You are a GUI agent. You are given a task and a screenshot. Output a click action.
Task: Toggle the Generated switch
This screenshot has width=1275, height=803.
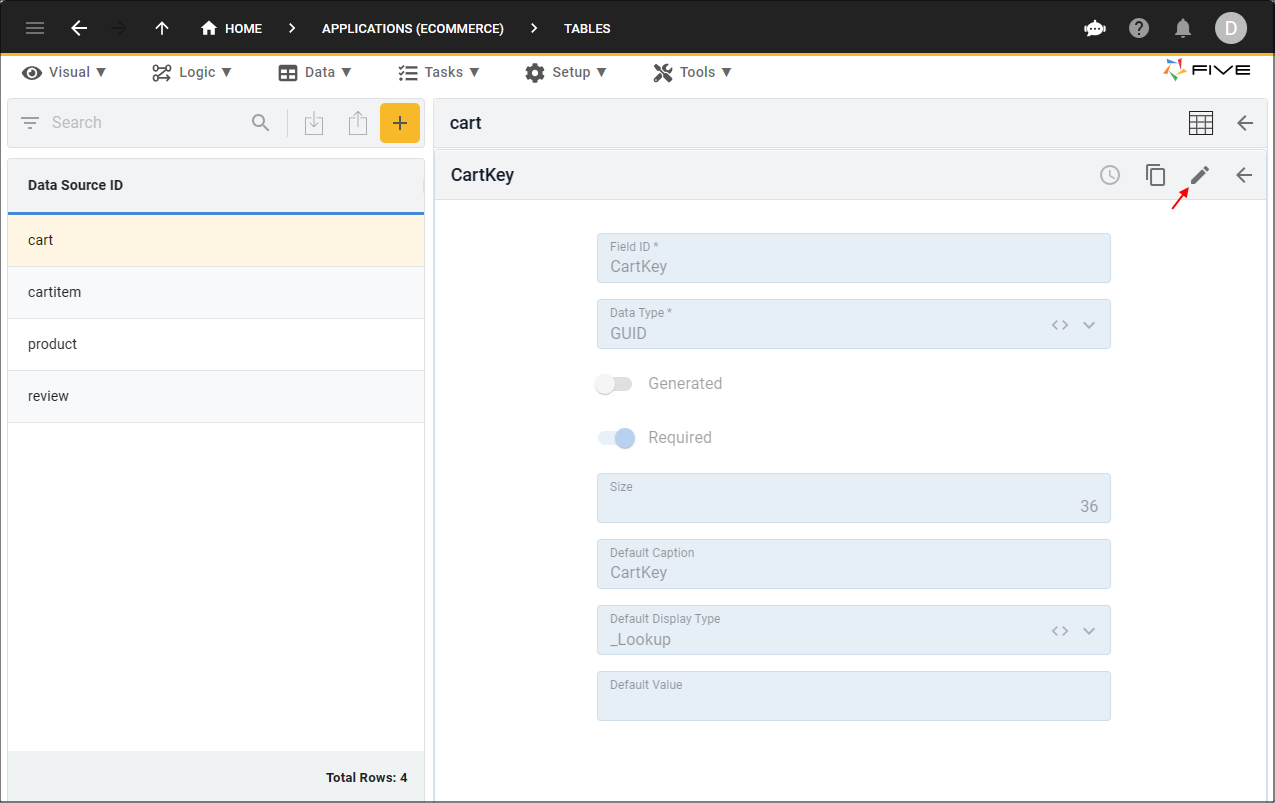614,384
